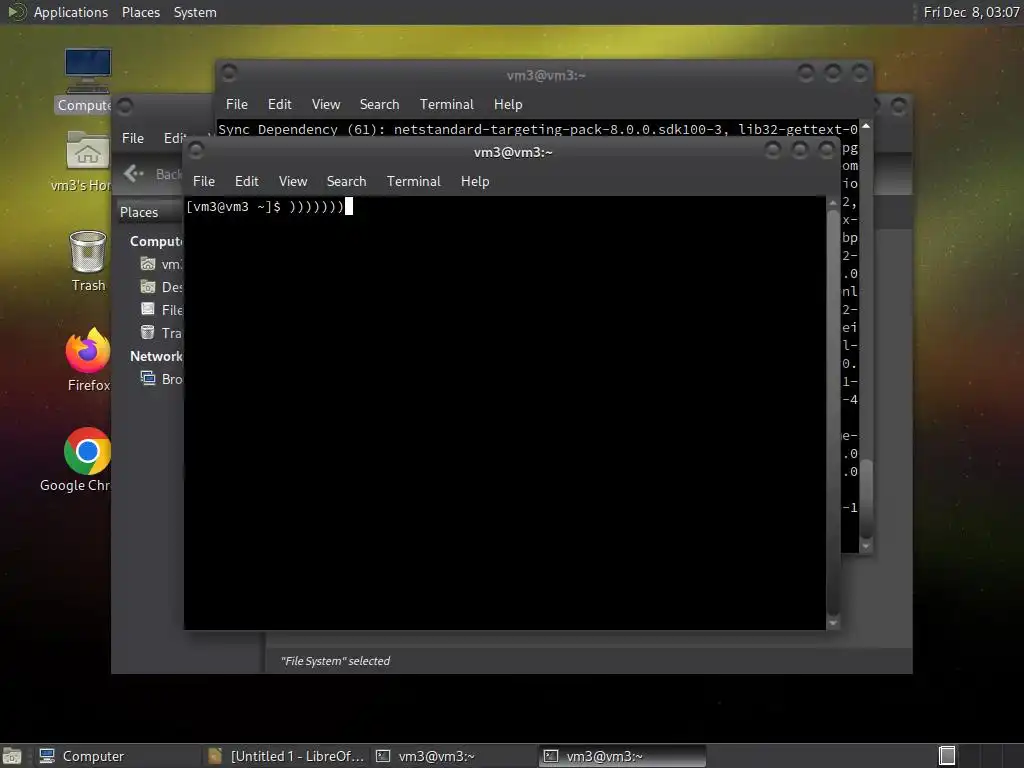Open window menu button of file manager

[x=125, y=106]
